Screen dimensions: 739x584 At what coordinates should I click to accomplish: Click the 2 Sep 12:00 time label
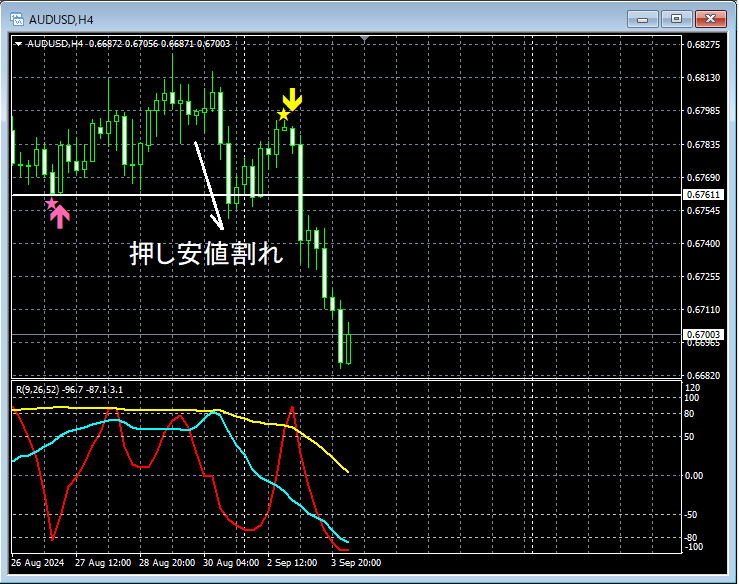click(292, 563)
